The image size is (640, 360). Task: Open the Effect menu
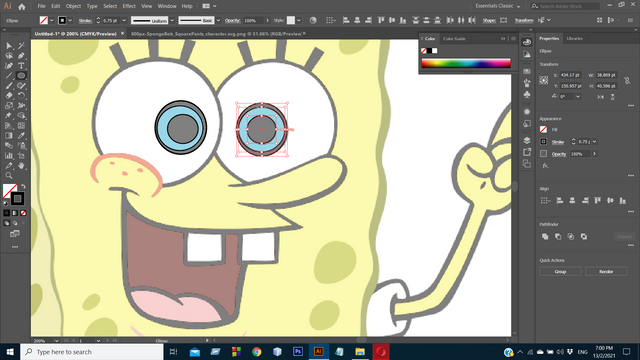129,6
